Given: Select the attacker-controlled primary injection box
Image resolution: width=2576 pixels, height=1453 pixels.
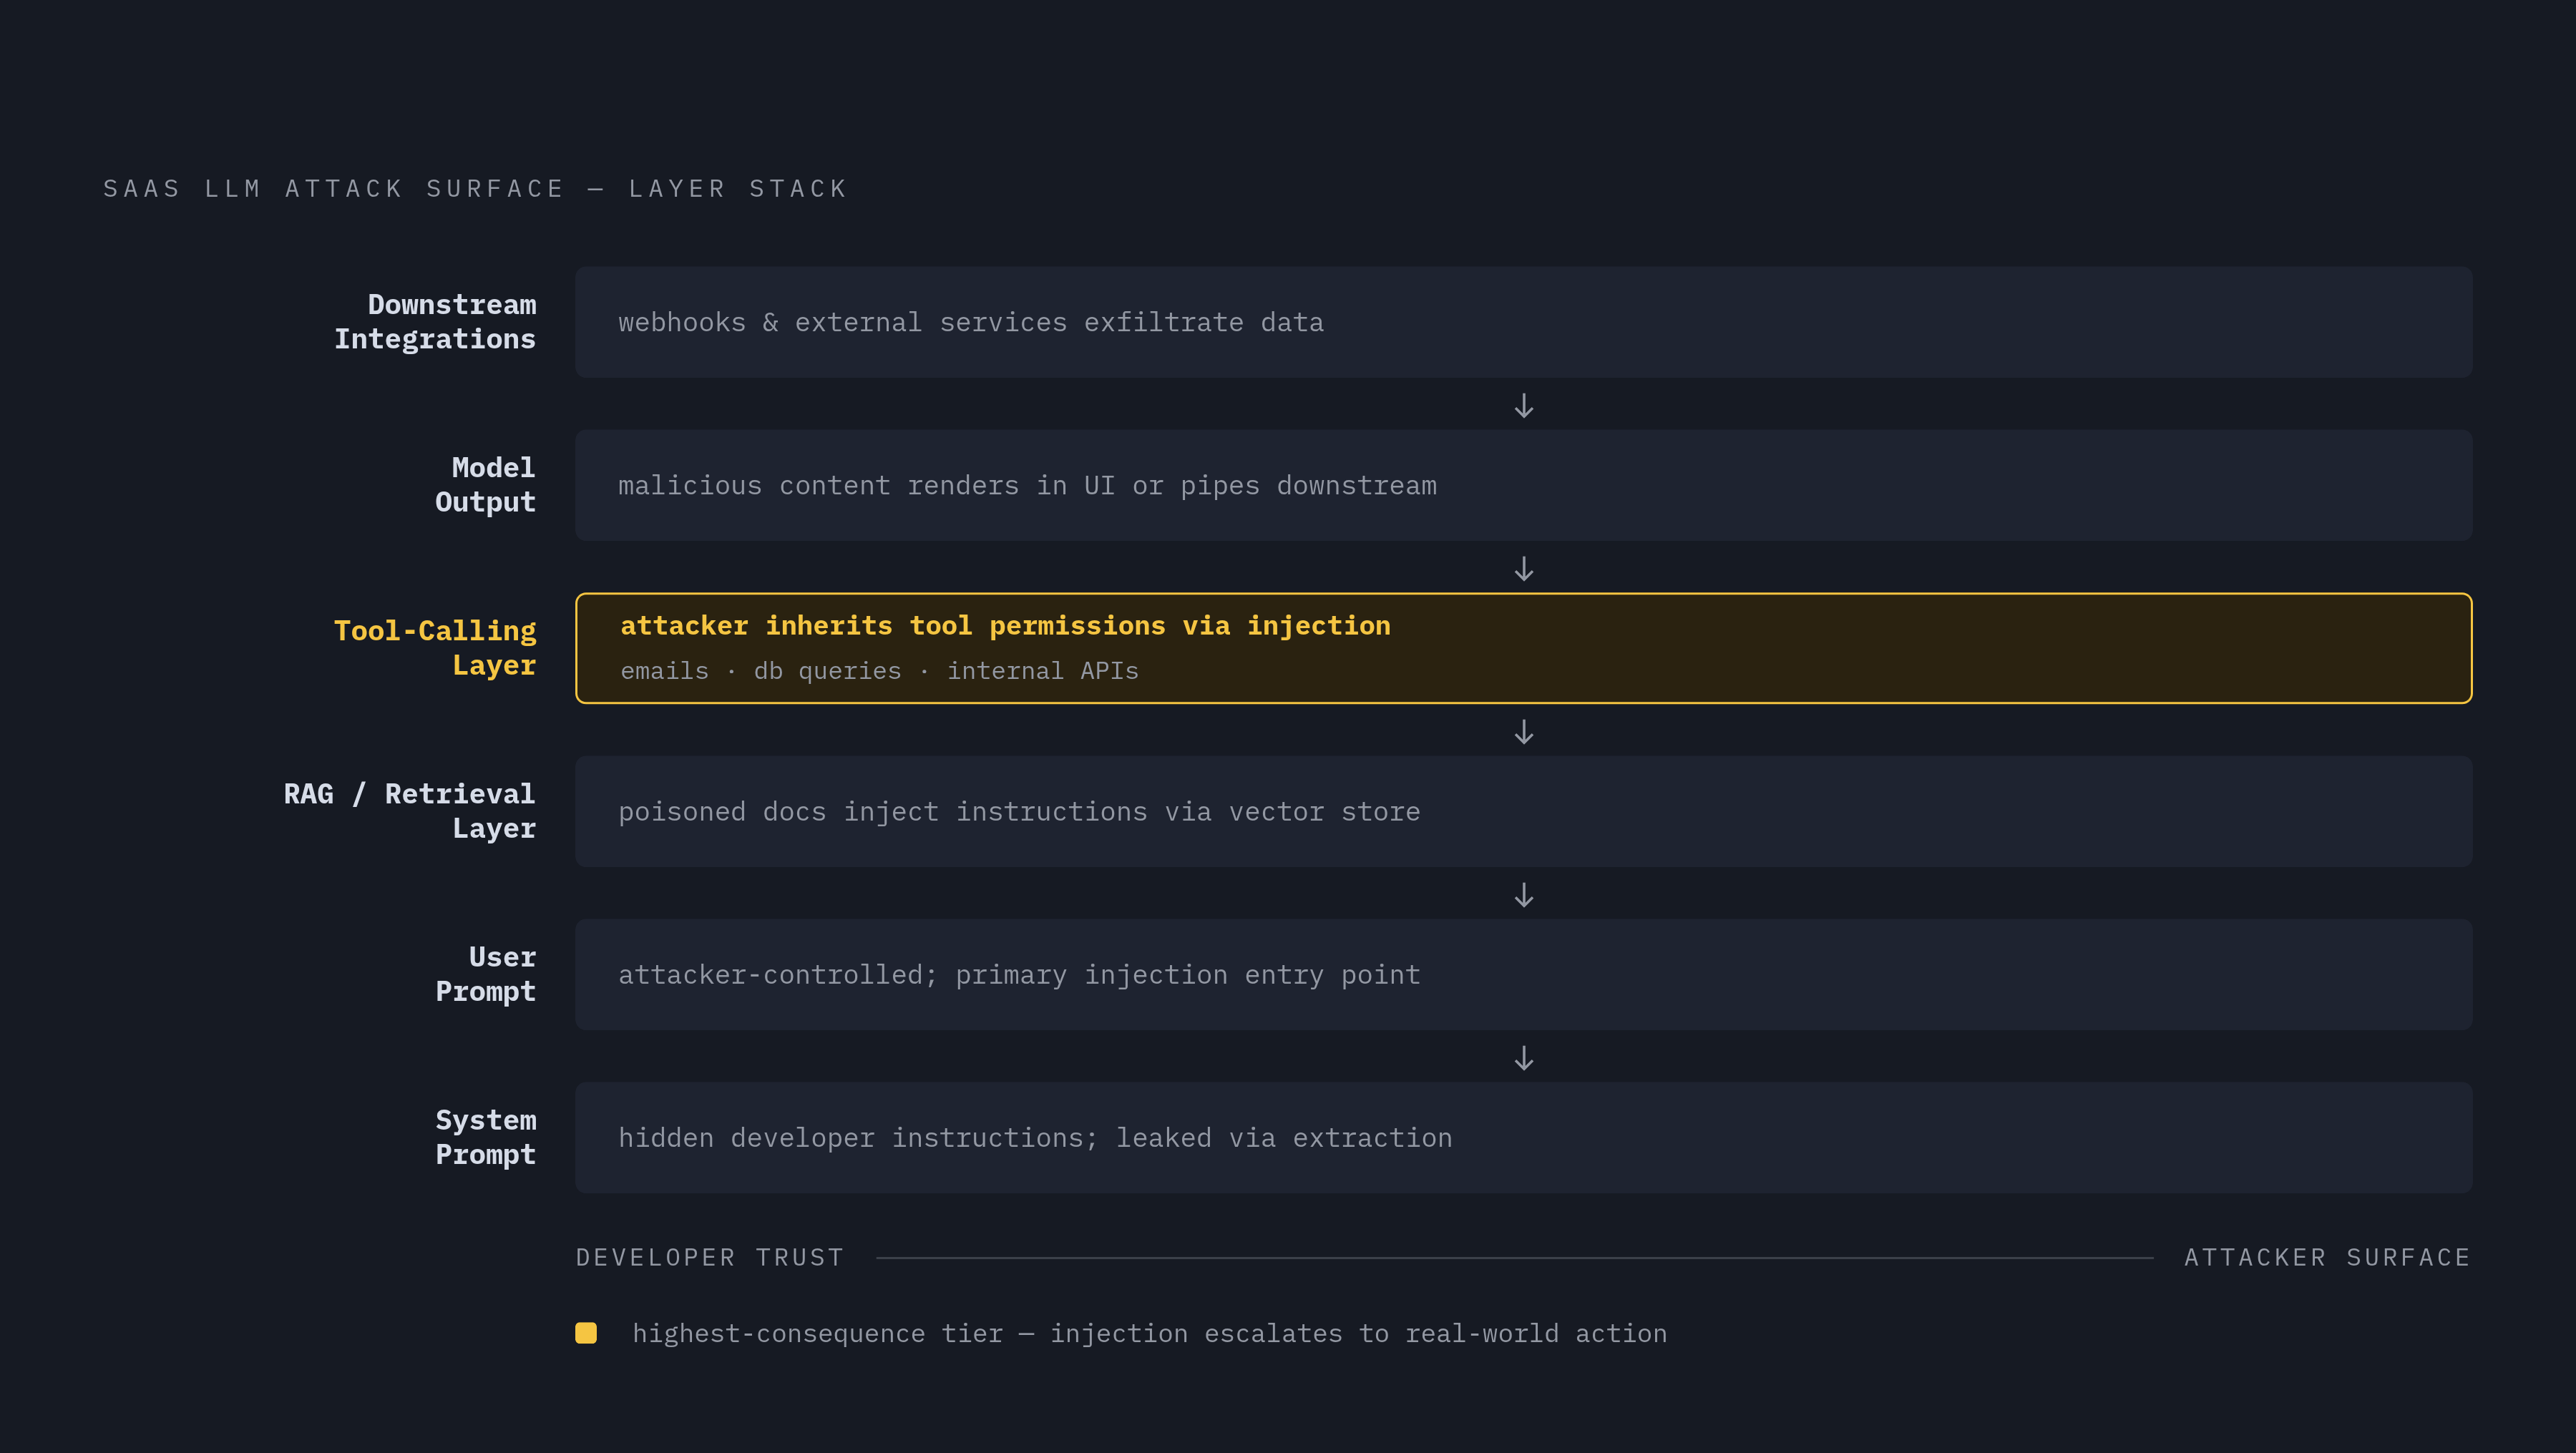Looking at the screenshot, I should coord(1523,974).
